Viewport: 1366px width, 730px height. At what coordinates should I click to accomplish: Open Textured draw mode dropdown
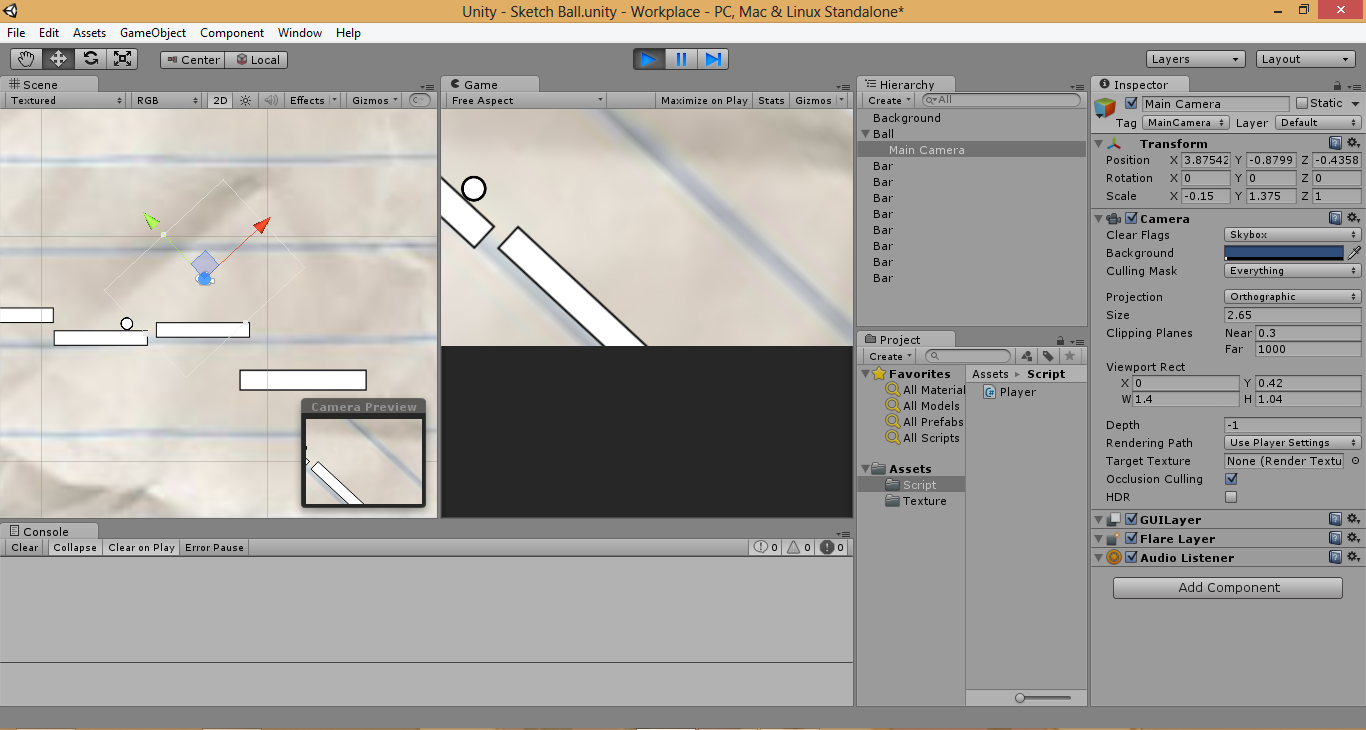pos(65,100)
